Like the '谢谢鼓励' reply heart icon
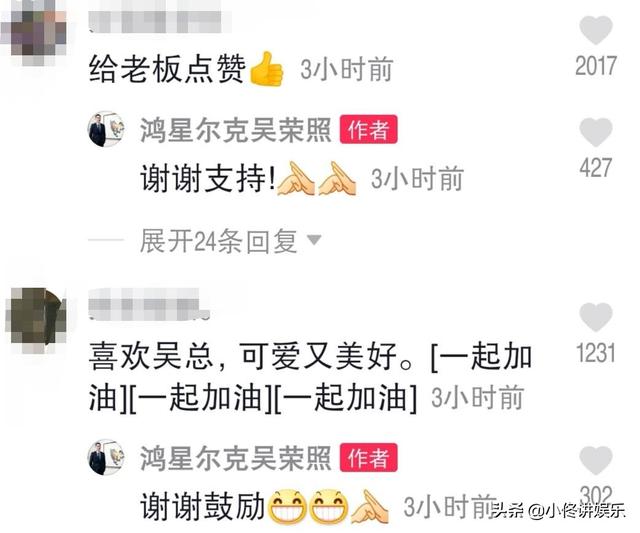 [x=596, y=460]
